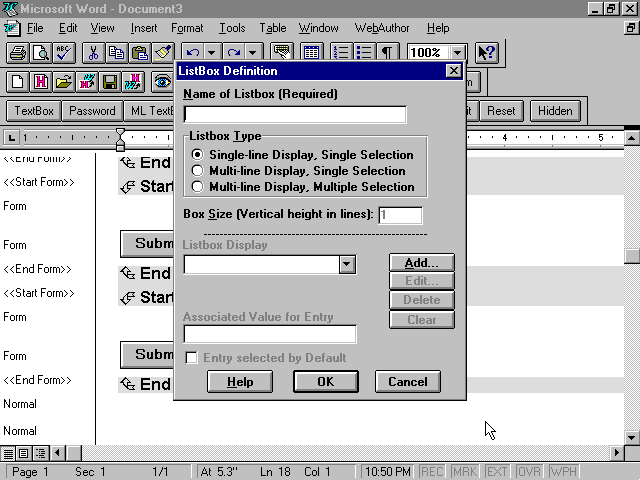Toggle Show/Hide paragraph marks icon

point(386,53)
